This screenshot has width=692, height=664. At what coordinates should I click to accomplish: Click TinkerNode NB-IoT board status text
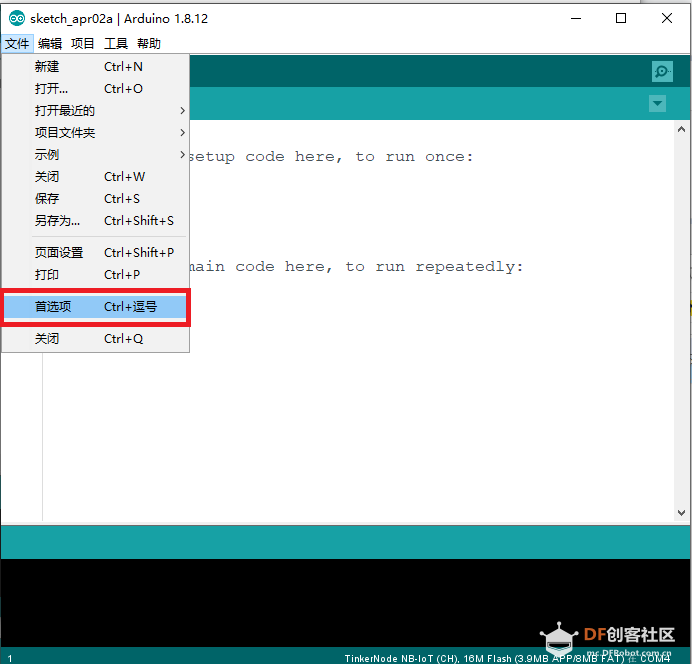[507, 658]
